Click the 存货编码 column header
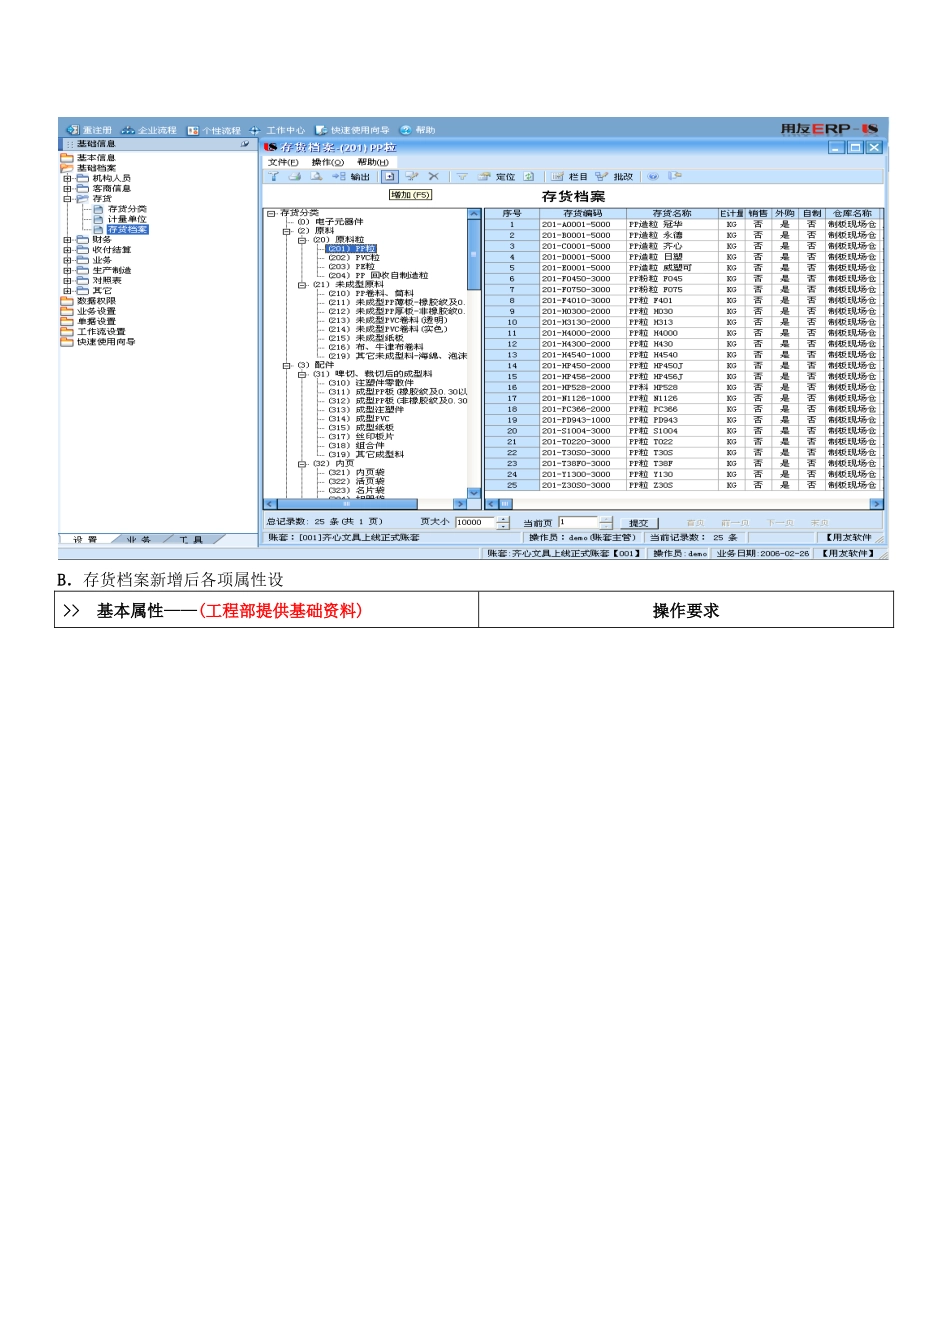 [583, 213]
